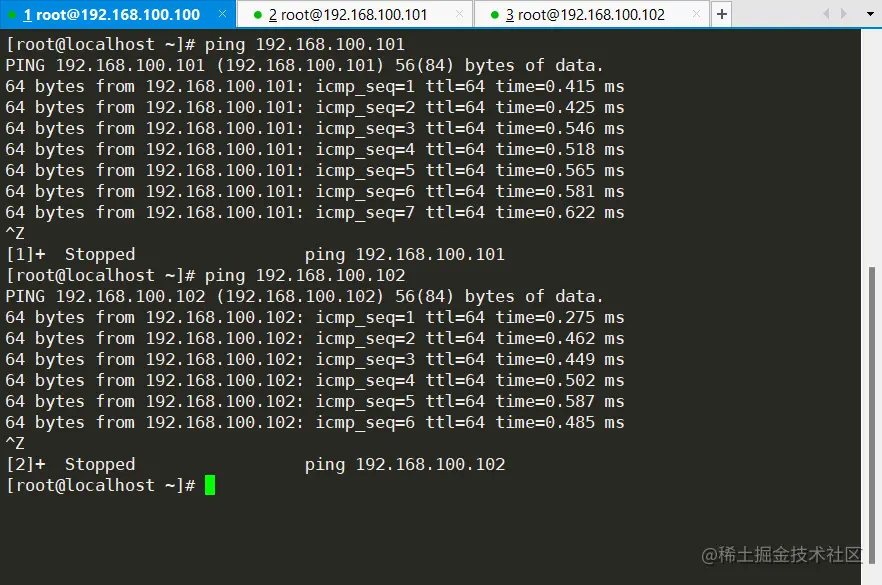Show previous tabs with the left arrow

(826, 14)
